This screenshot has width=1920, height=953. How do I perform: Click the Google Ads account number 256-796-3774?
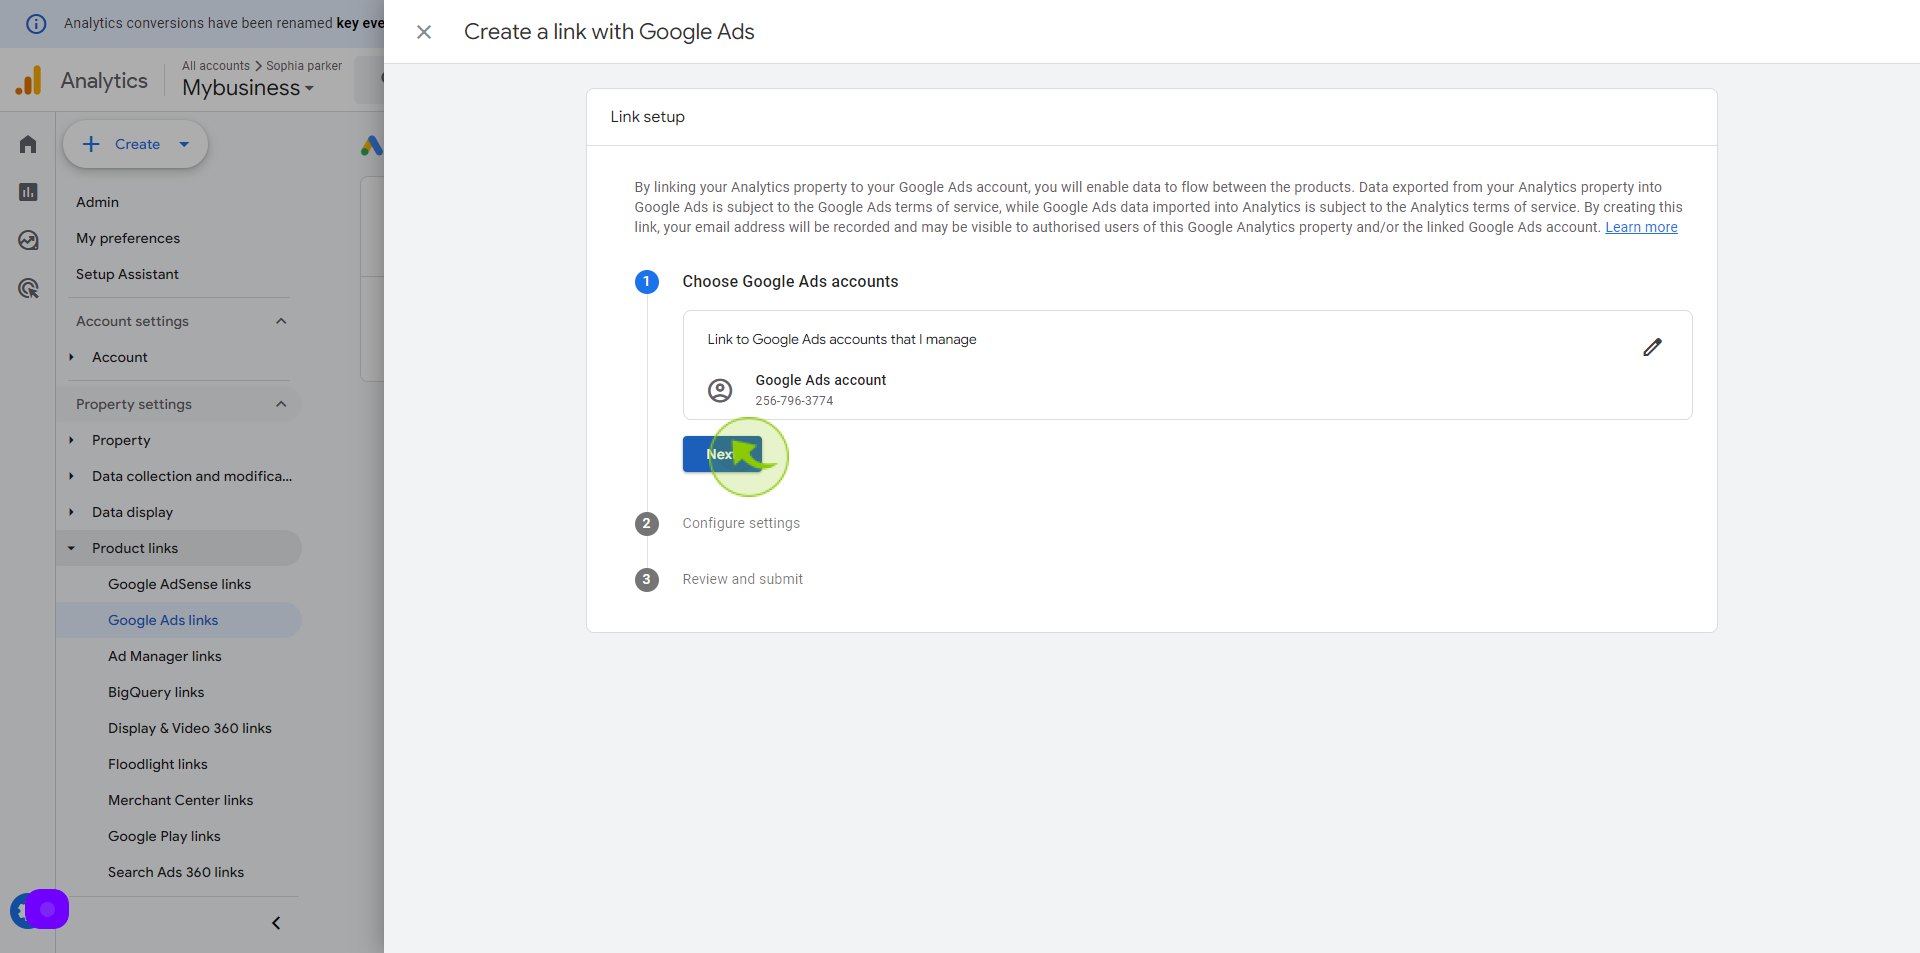pyautogui.click(x=794, y=401)
